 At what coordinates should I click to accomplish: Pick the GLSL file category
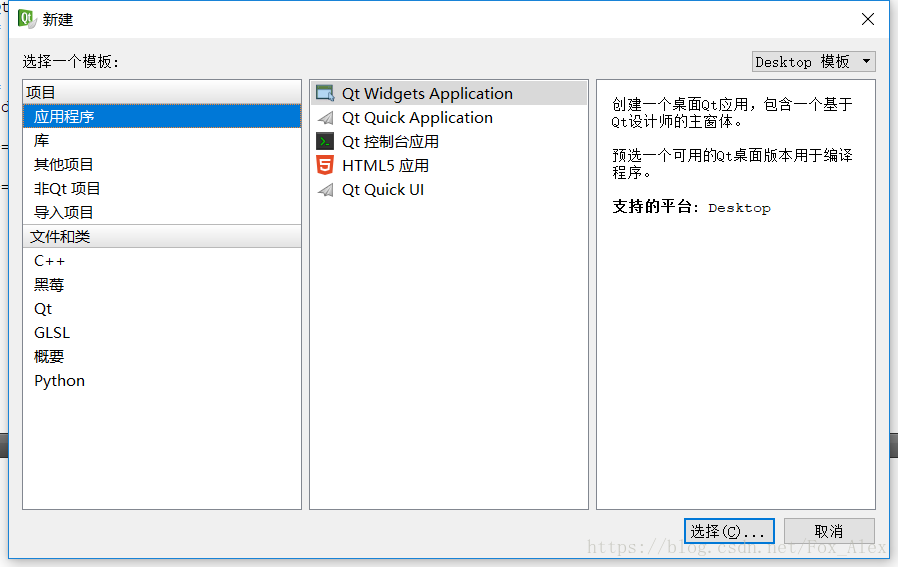coord(162,333)
